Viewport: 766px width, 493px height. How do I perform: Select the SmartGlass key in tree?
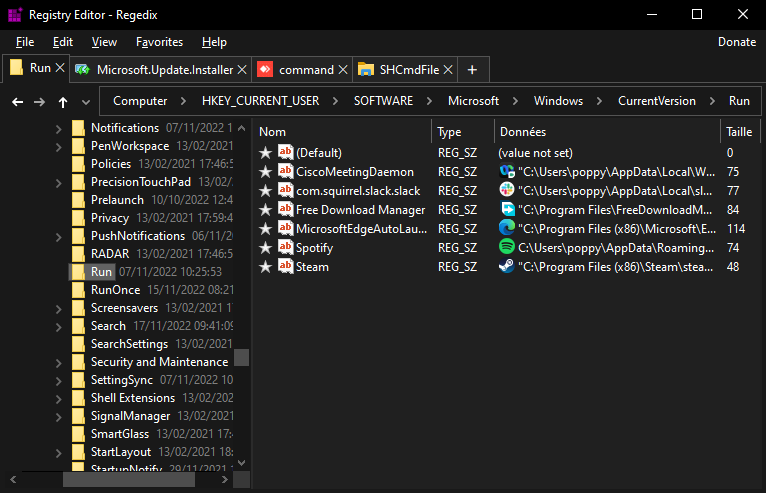pos(120,434)
